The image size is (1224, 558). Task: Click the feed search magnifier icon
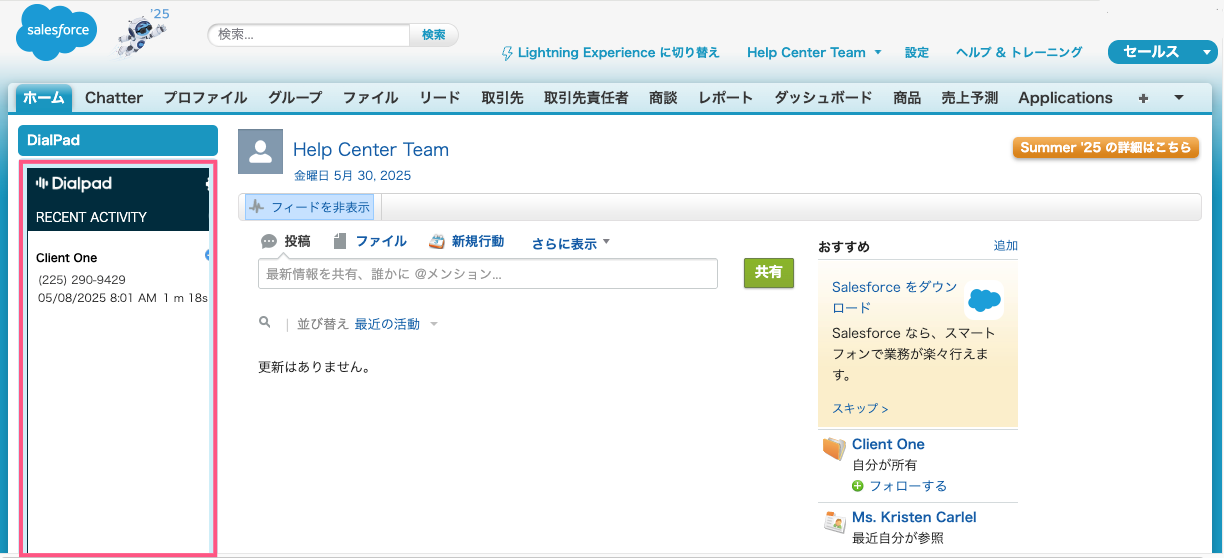(264, 322)
